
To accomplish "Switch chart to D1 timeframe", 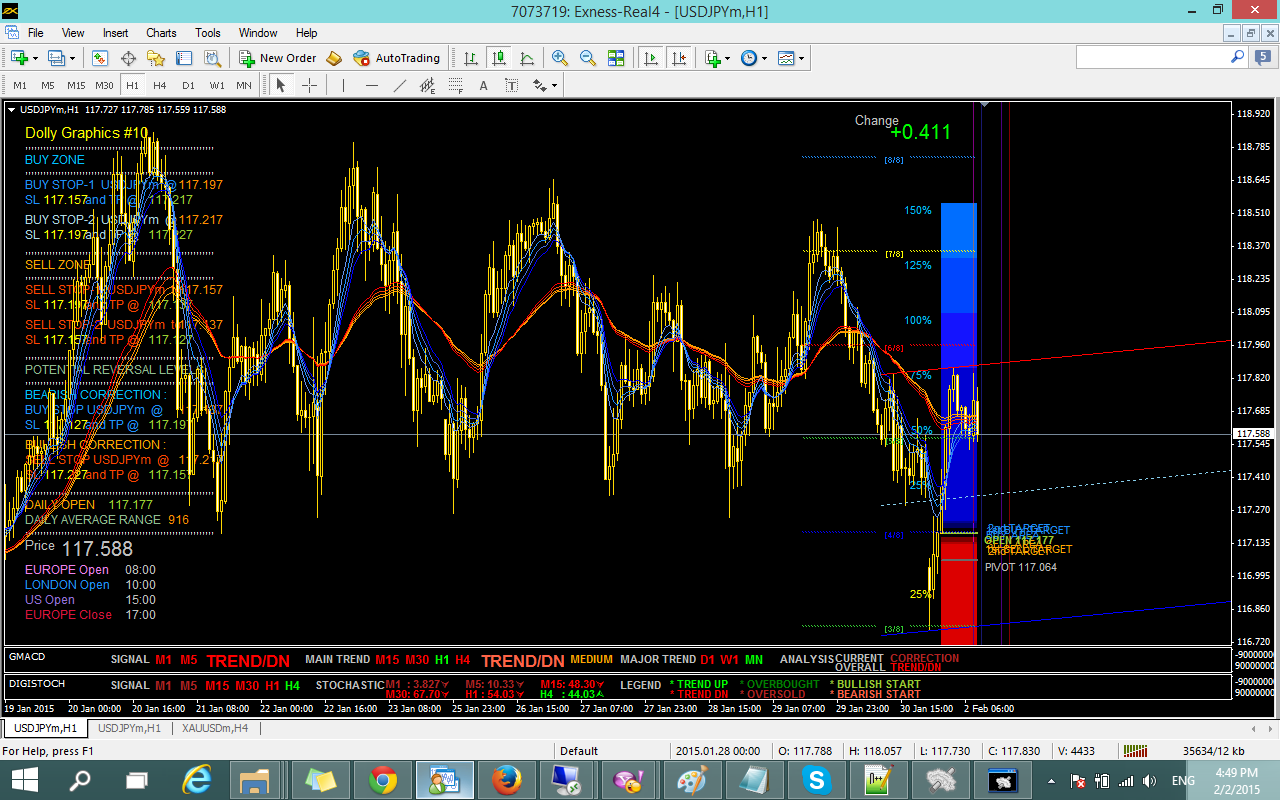I will [x=188, y=85].
